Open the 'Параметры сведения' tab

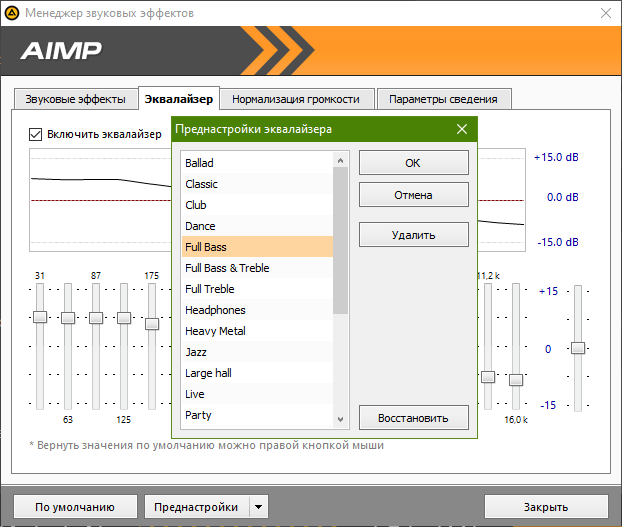tap(443, 99)
